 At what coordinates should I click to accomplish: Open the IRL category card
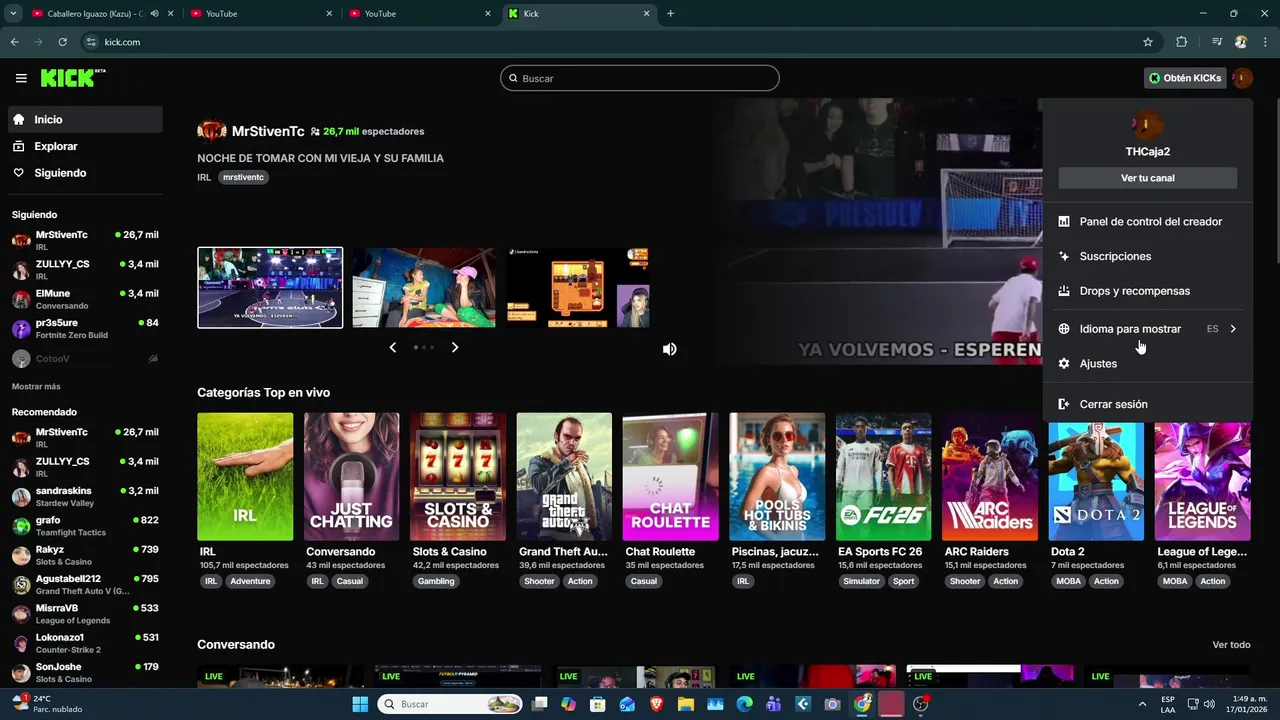tap(245, 477)
